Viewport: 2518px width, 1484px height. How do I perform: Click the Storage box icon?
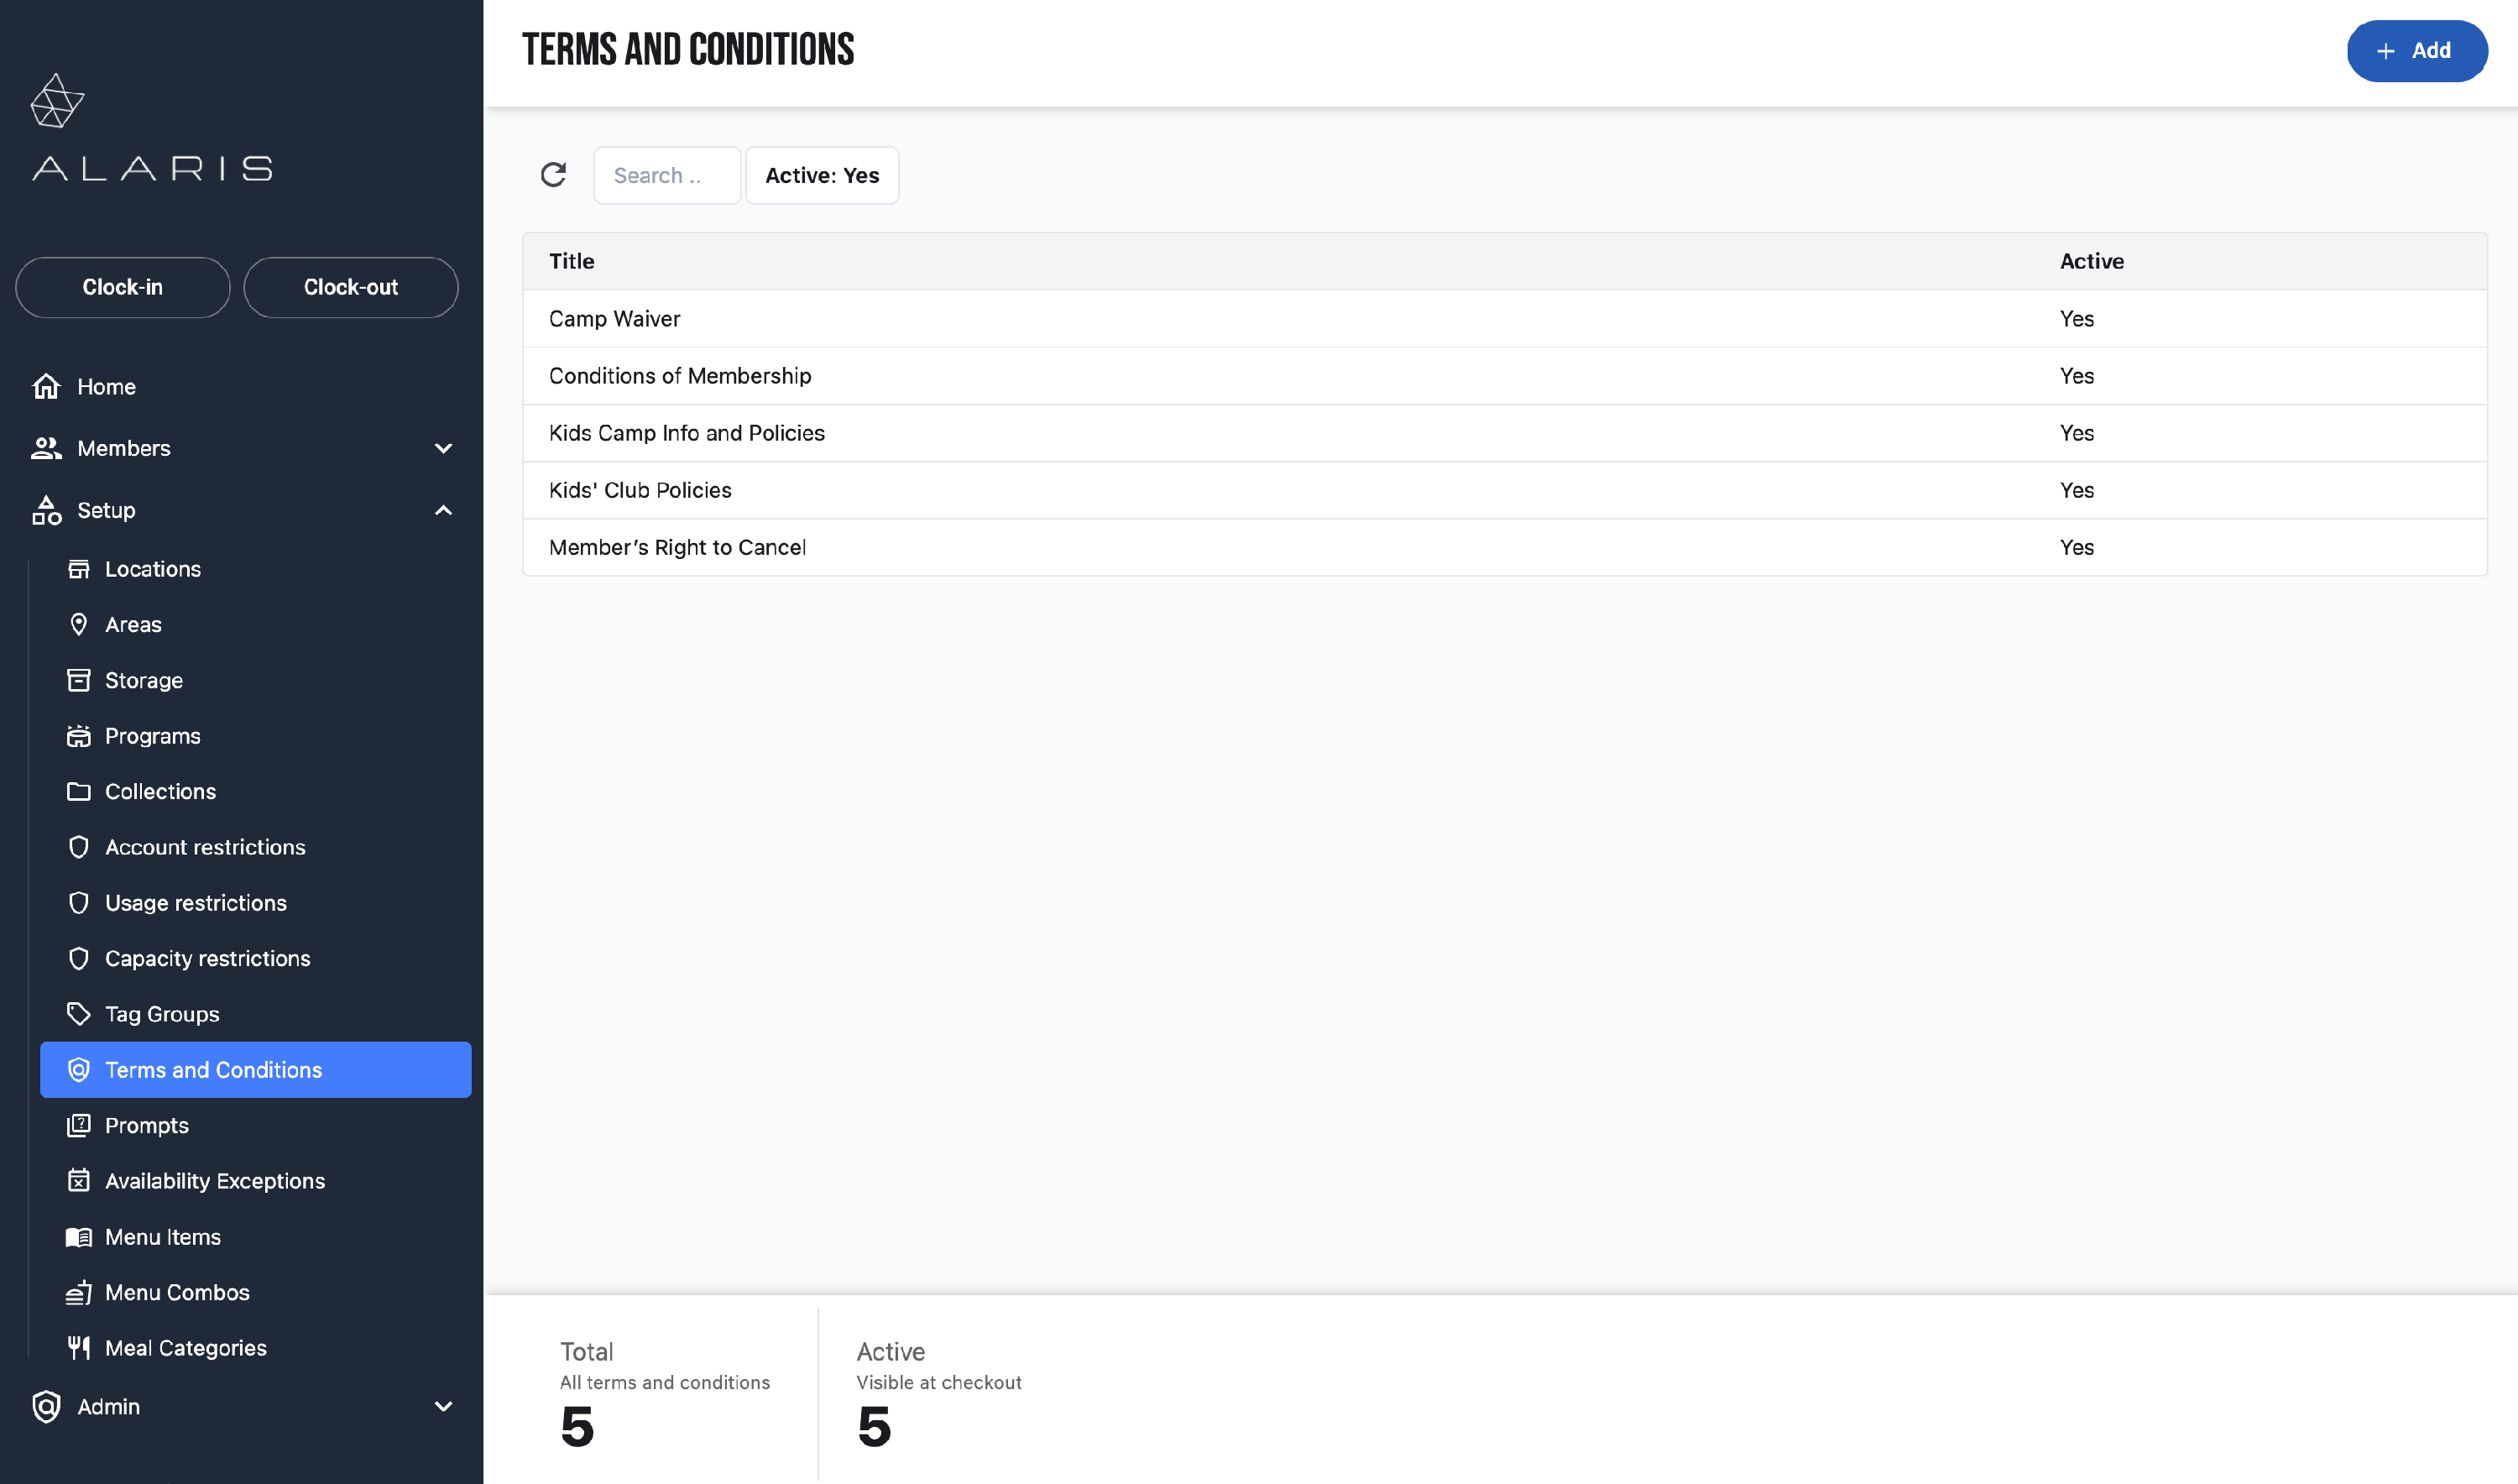78,680
